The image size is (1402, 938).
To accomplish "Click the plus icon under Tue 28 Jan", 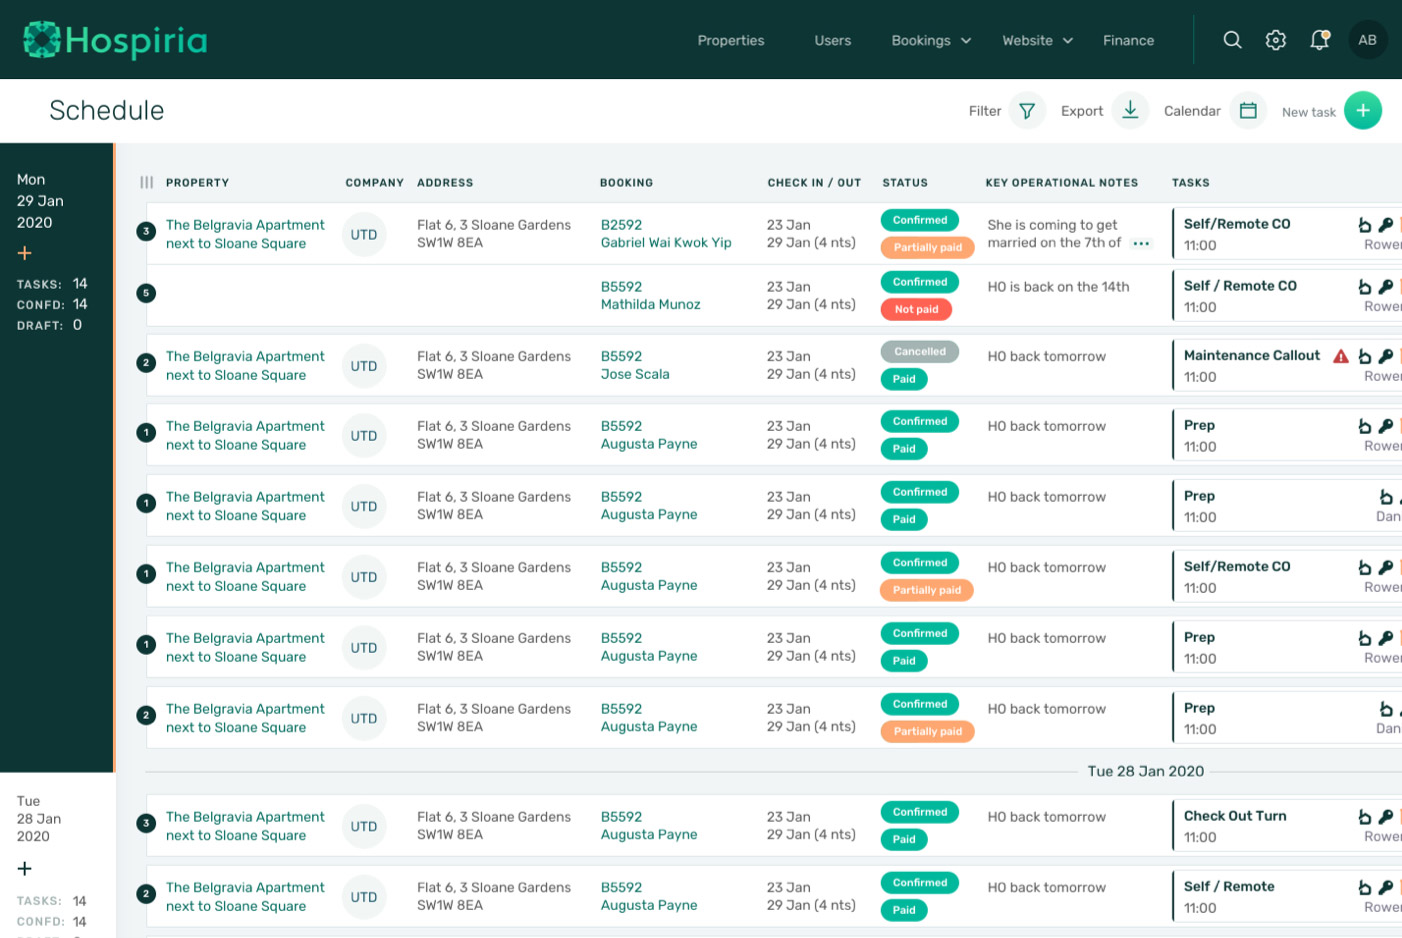I will pos(25,868).
